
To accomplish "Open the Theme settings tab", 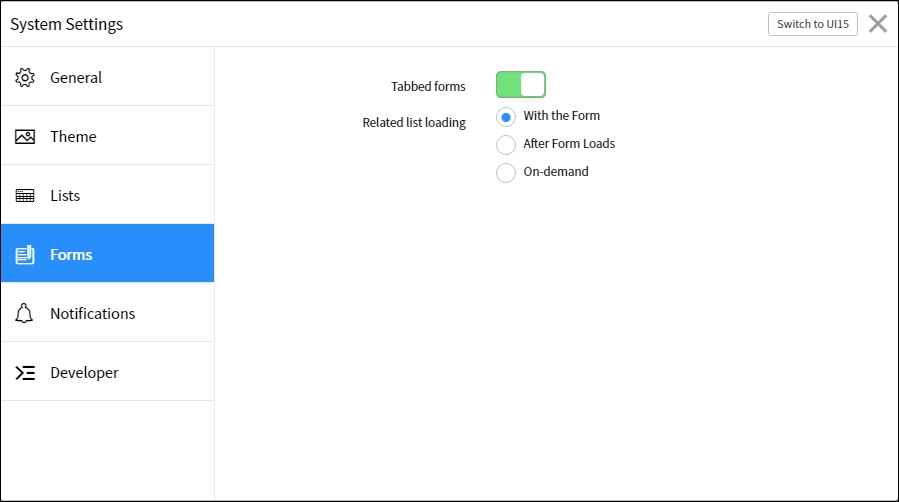I will click(107, 136).
